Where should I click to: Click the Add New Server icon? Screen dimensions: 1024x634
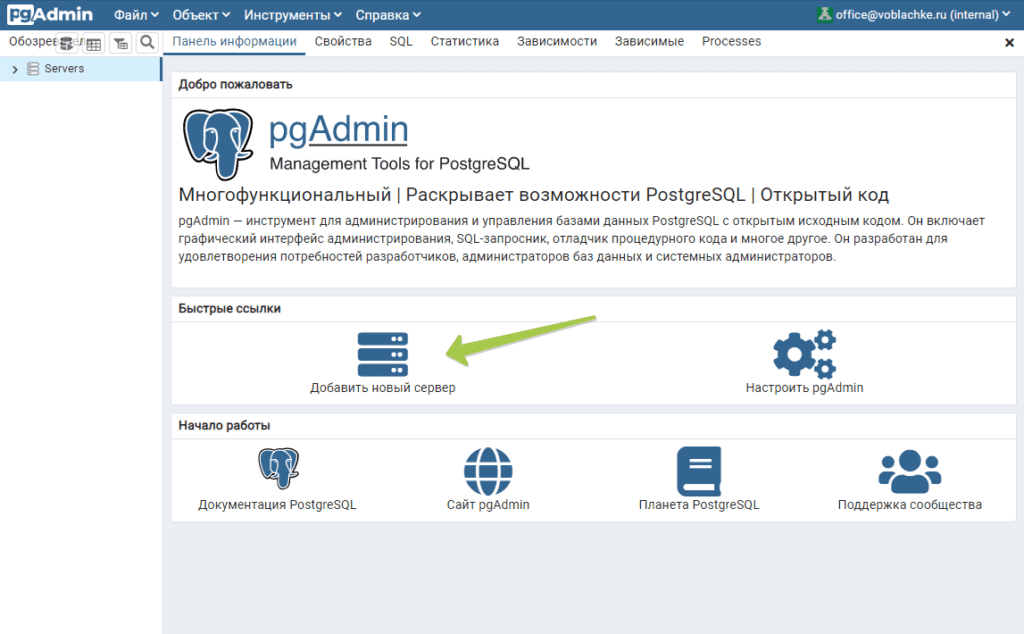click(383, 354)
